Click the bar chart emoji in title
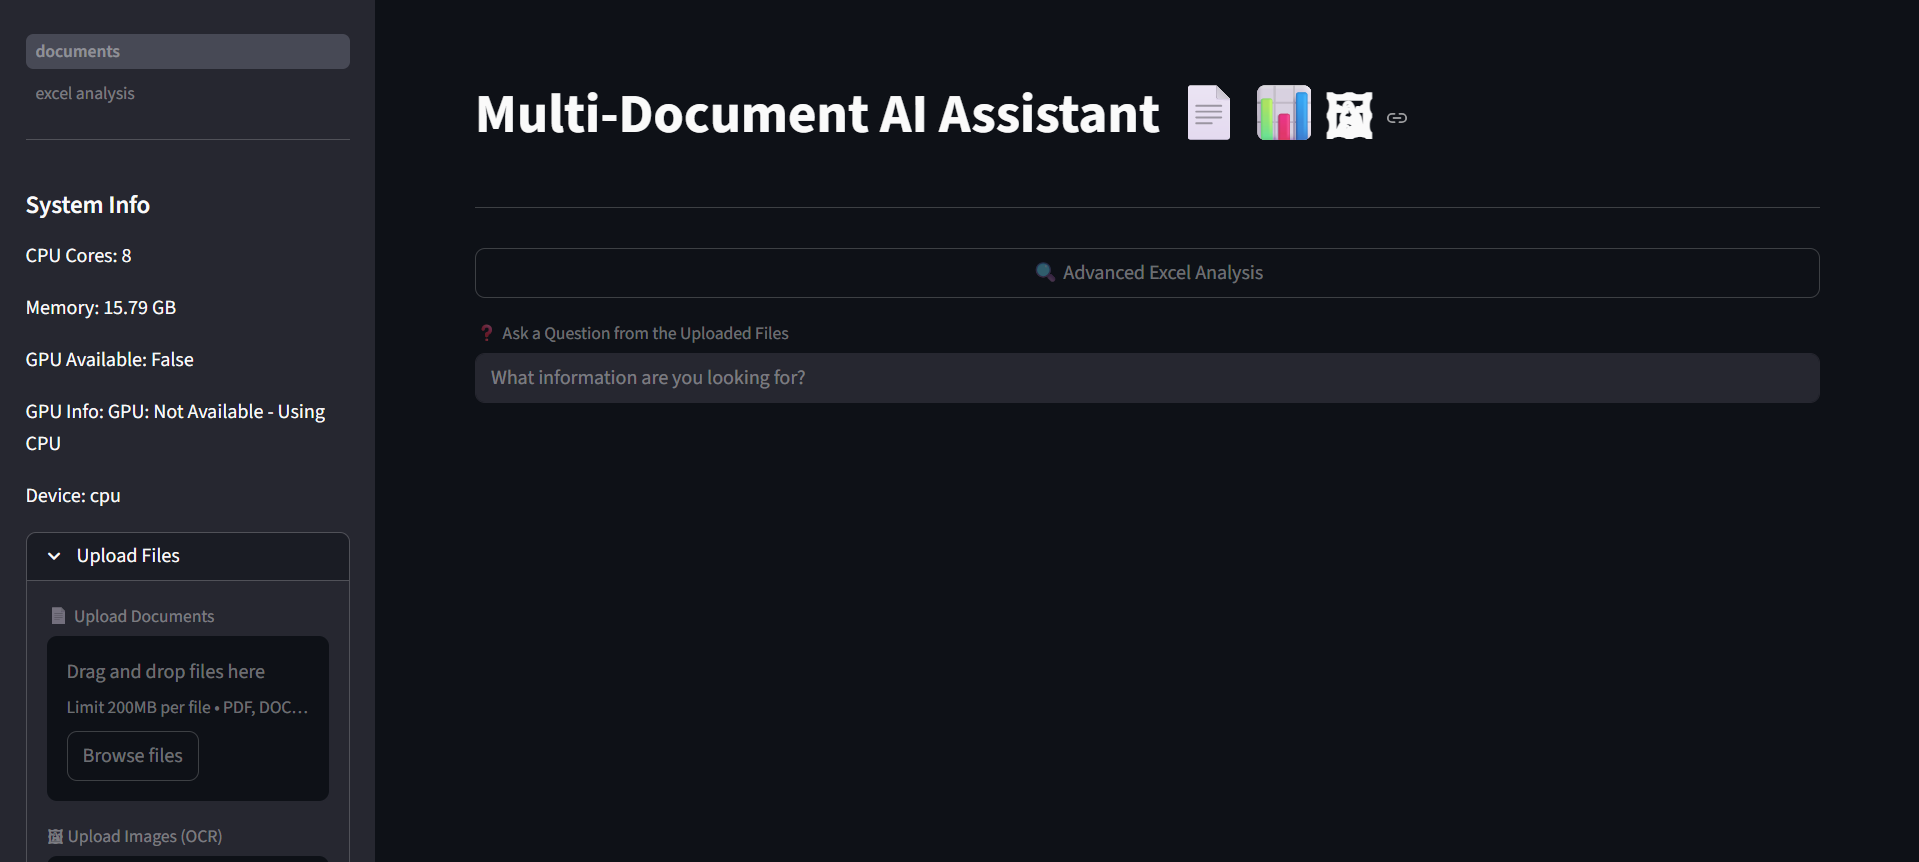Viewport: 1919px width, 862px height. pyautogui.click(x=1283, y=113)
